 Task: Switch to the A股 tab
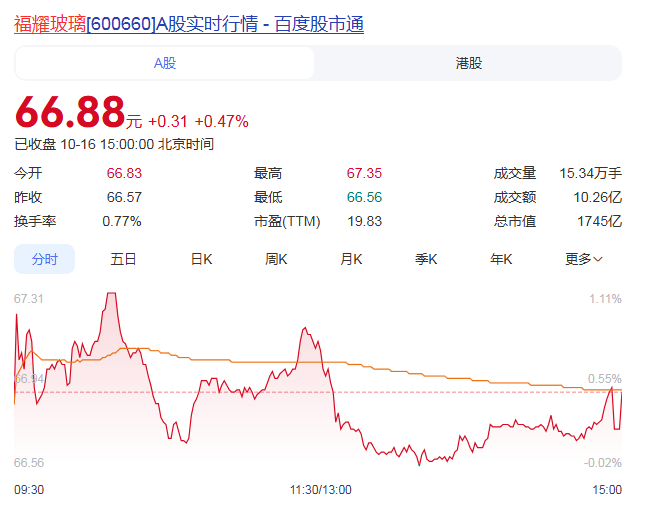pyautogui.click(x=165, y=63)
